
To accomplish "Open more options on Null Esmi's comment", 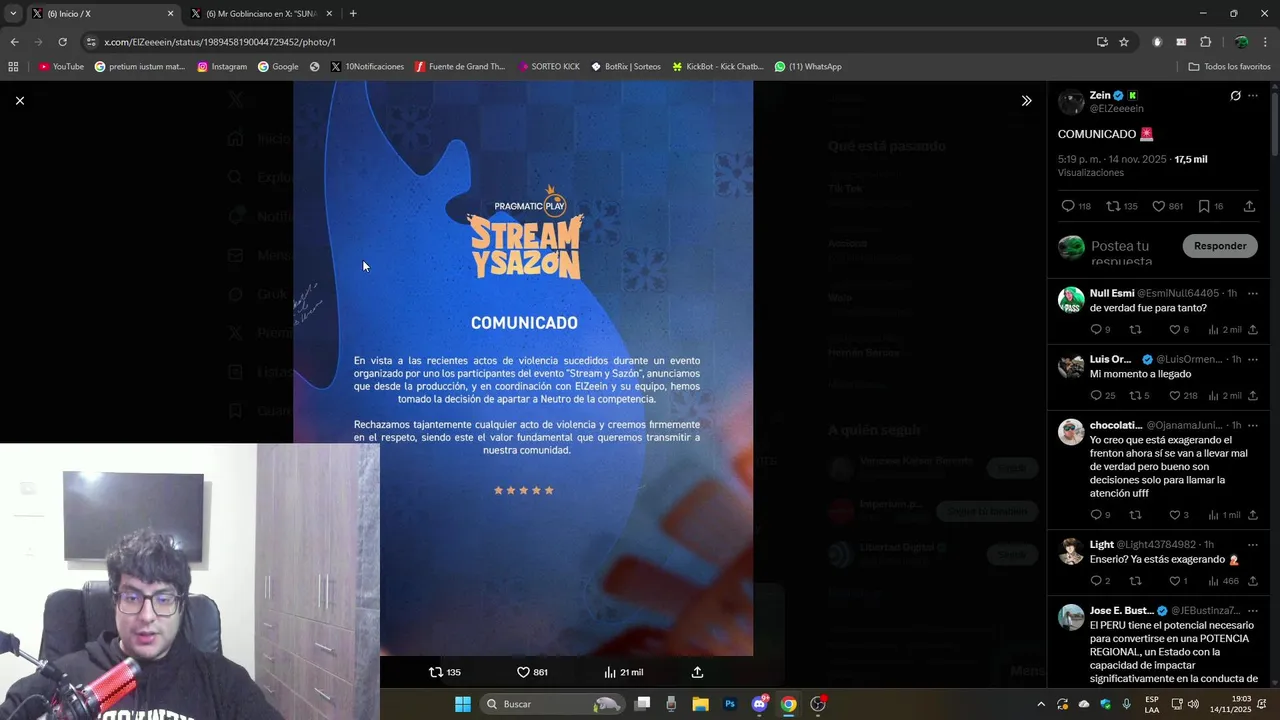I will pyautogui.click(x=1253, y=293).
